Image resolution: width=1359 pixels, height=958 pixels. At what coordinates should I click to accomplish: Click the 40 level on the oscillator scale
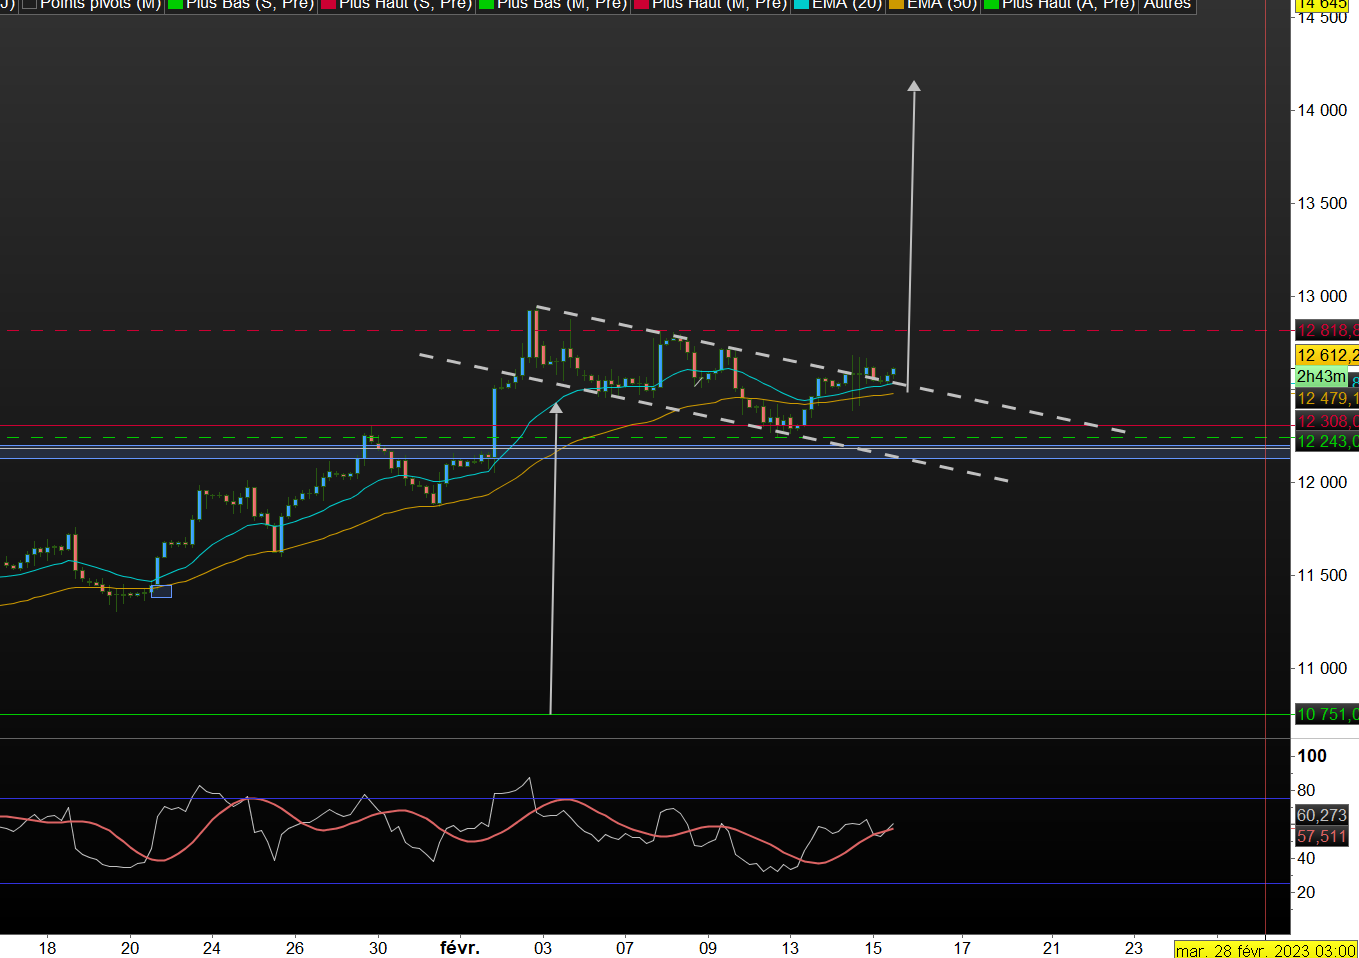[x=1306, y=858]
